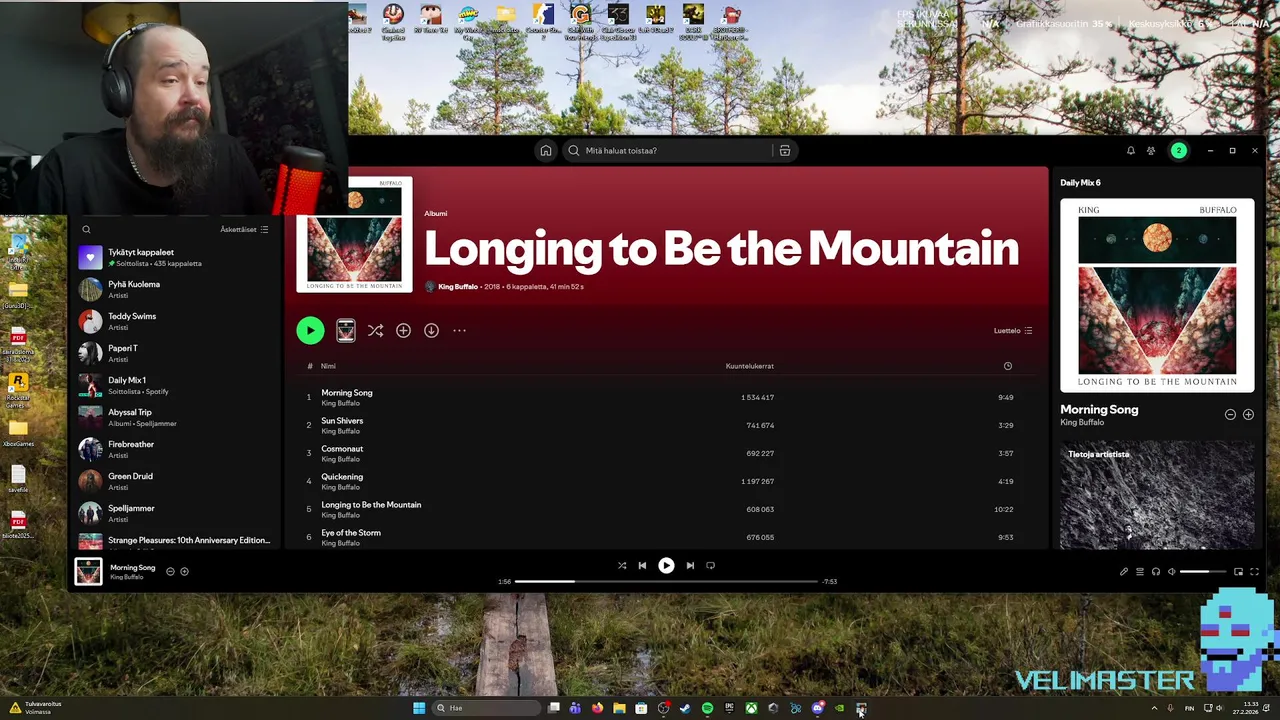Open Xbox app from the taskbar
Screen dimensions: 1280x720
pyautogui.click(x=751, y=708)
